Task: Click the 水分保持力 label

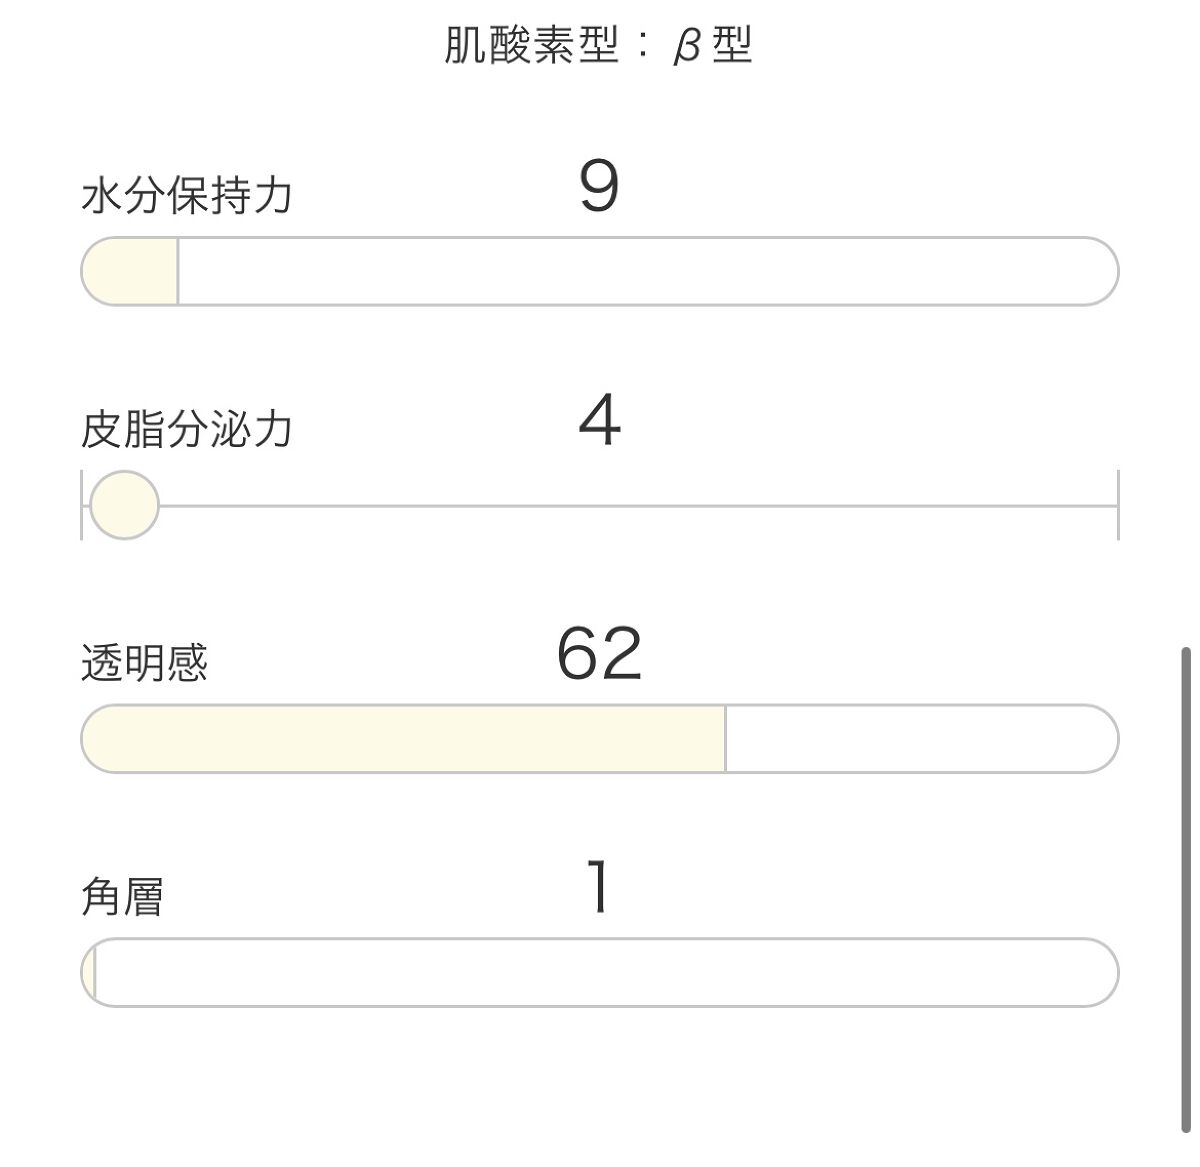Action: click(x=187, y=195)
